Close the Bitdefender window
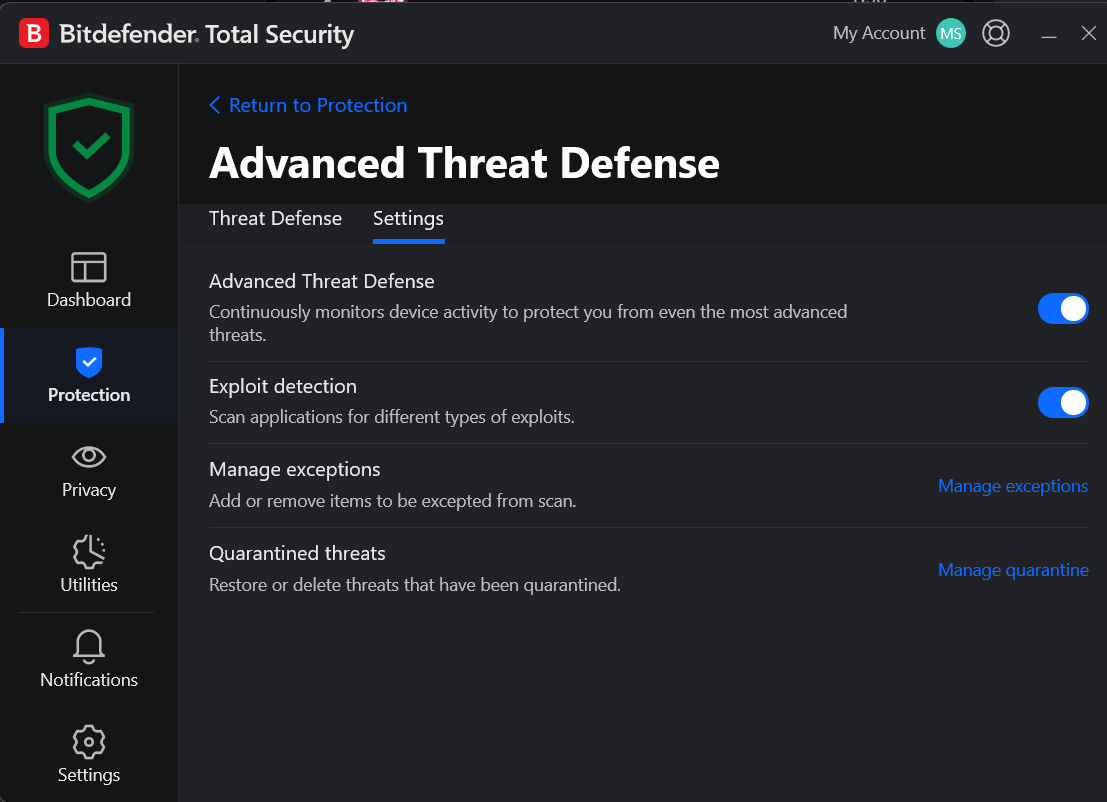Image resolution: width=1107 pixels, height=802 pixels. tap(1089, 33)
